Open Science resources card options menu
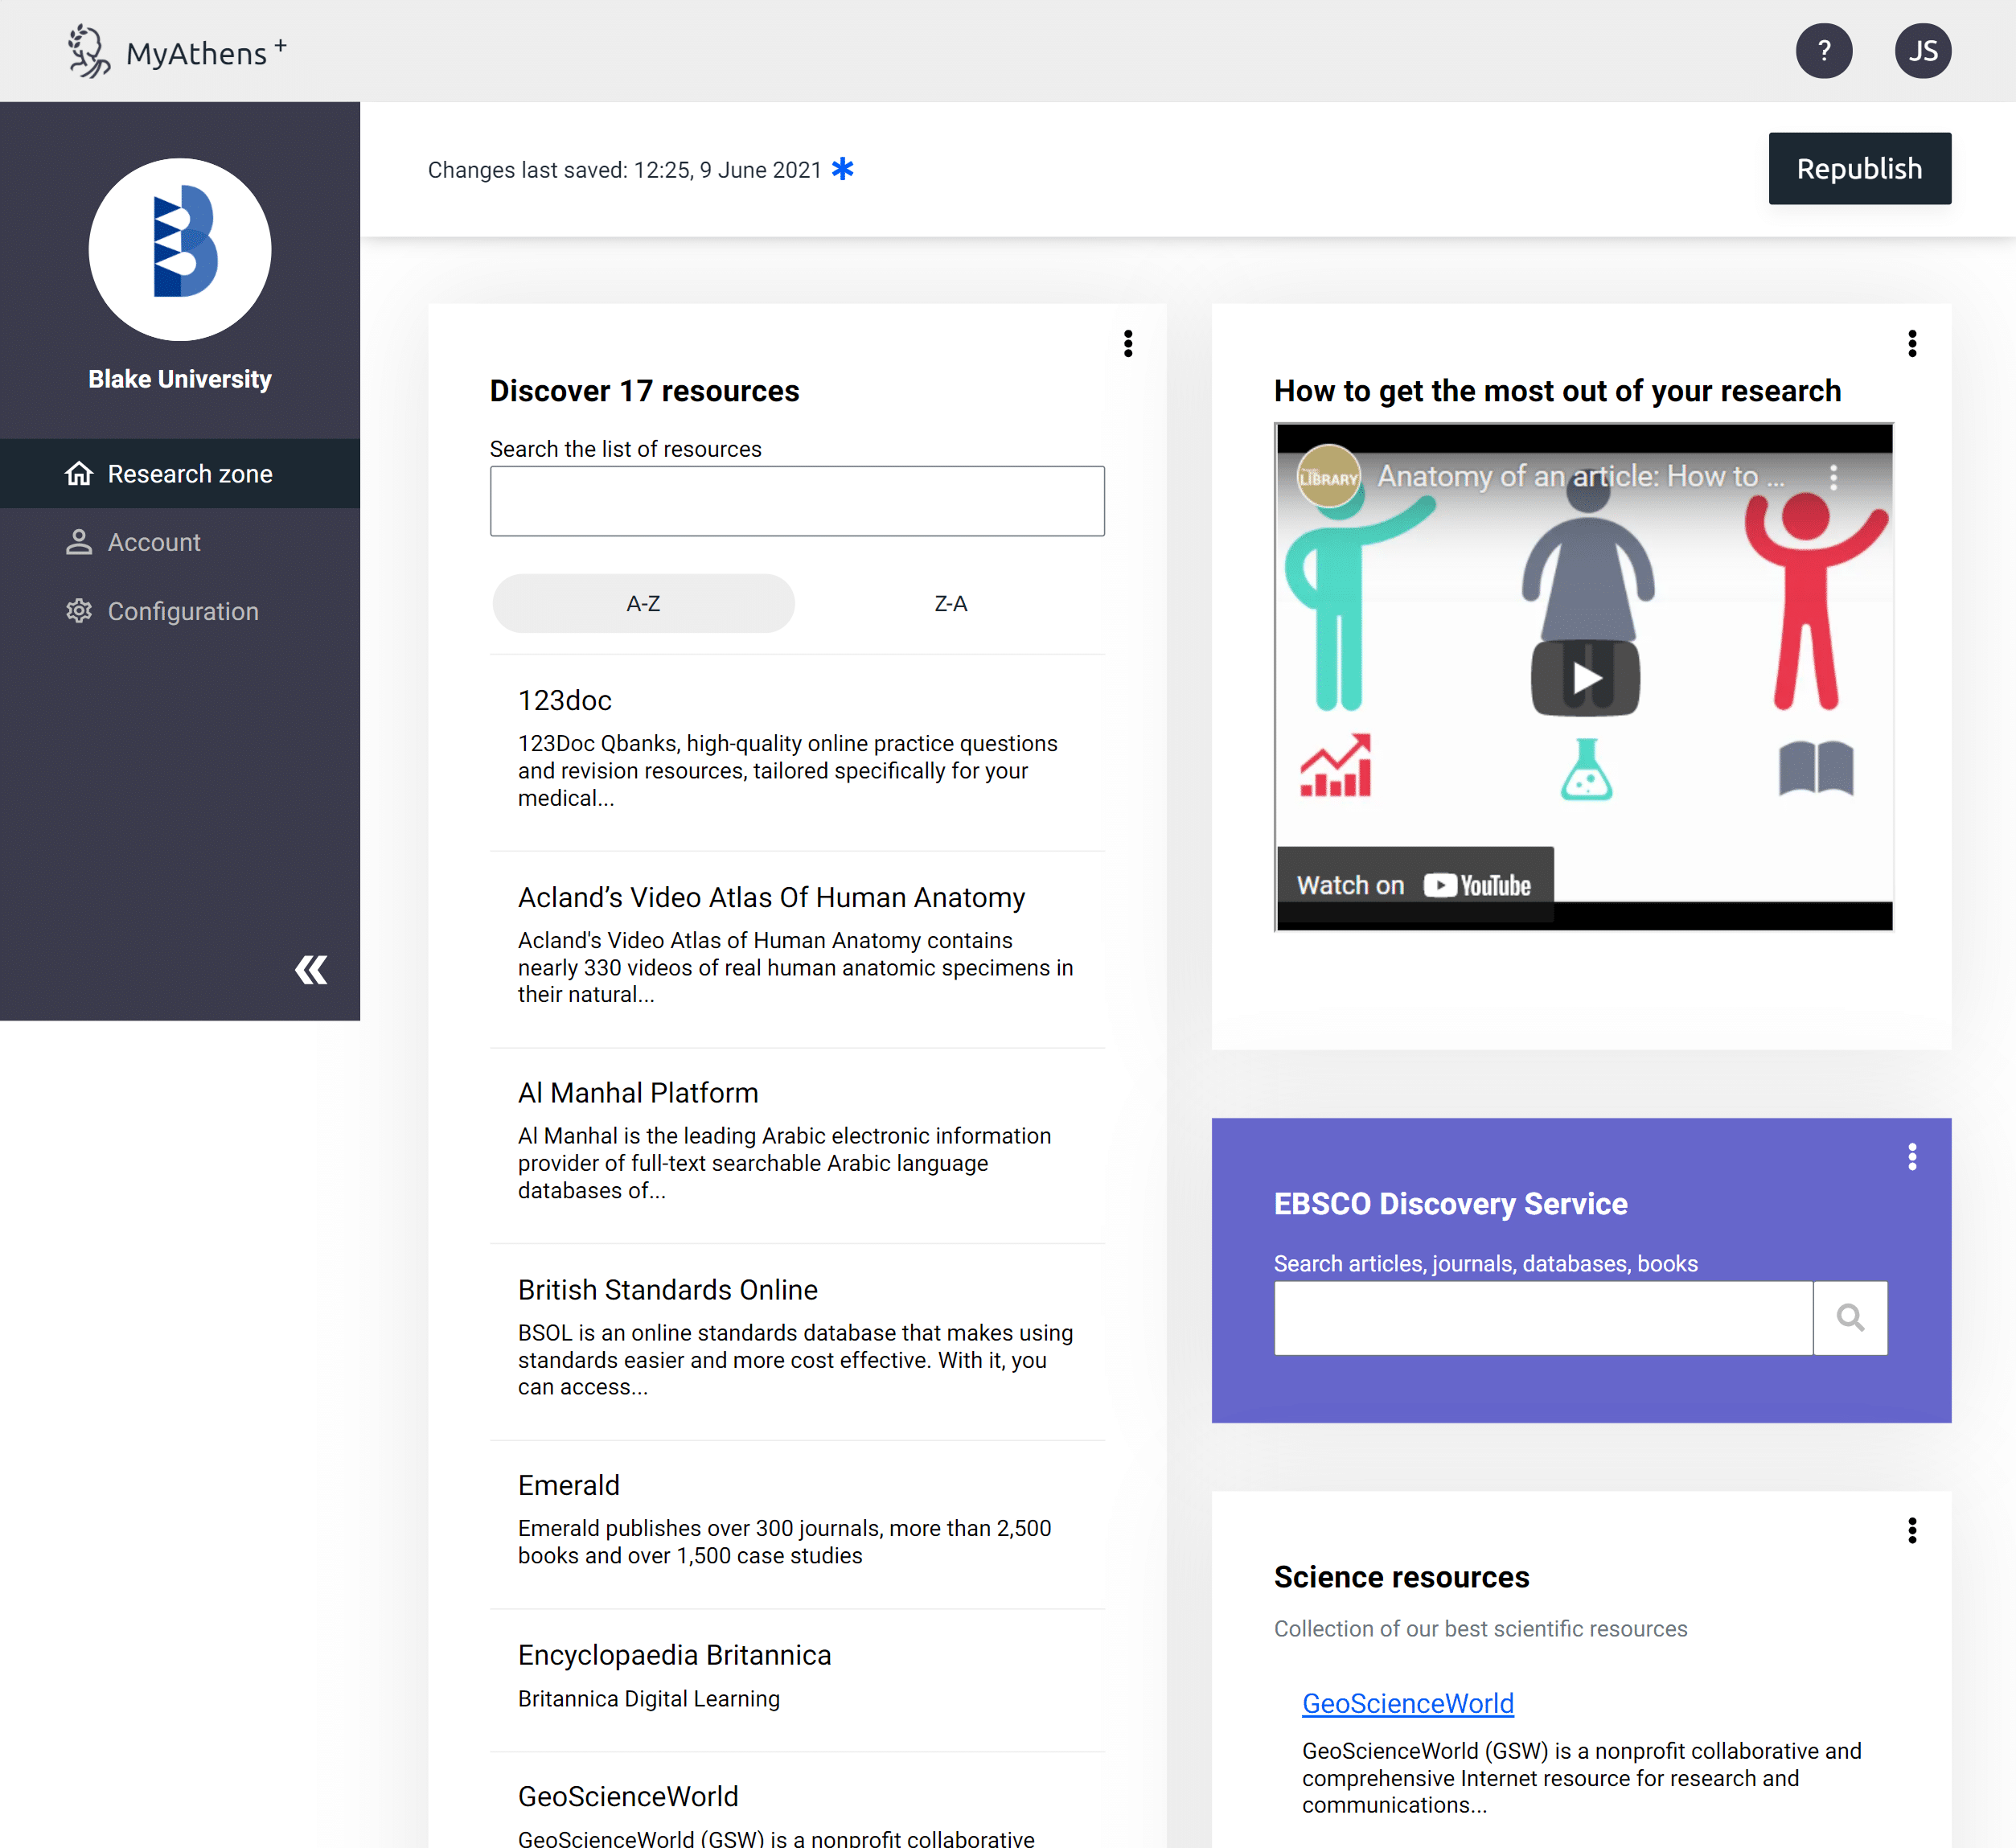The image size is (2016, 1848). (1912, 1530)
